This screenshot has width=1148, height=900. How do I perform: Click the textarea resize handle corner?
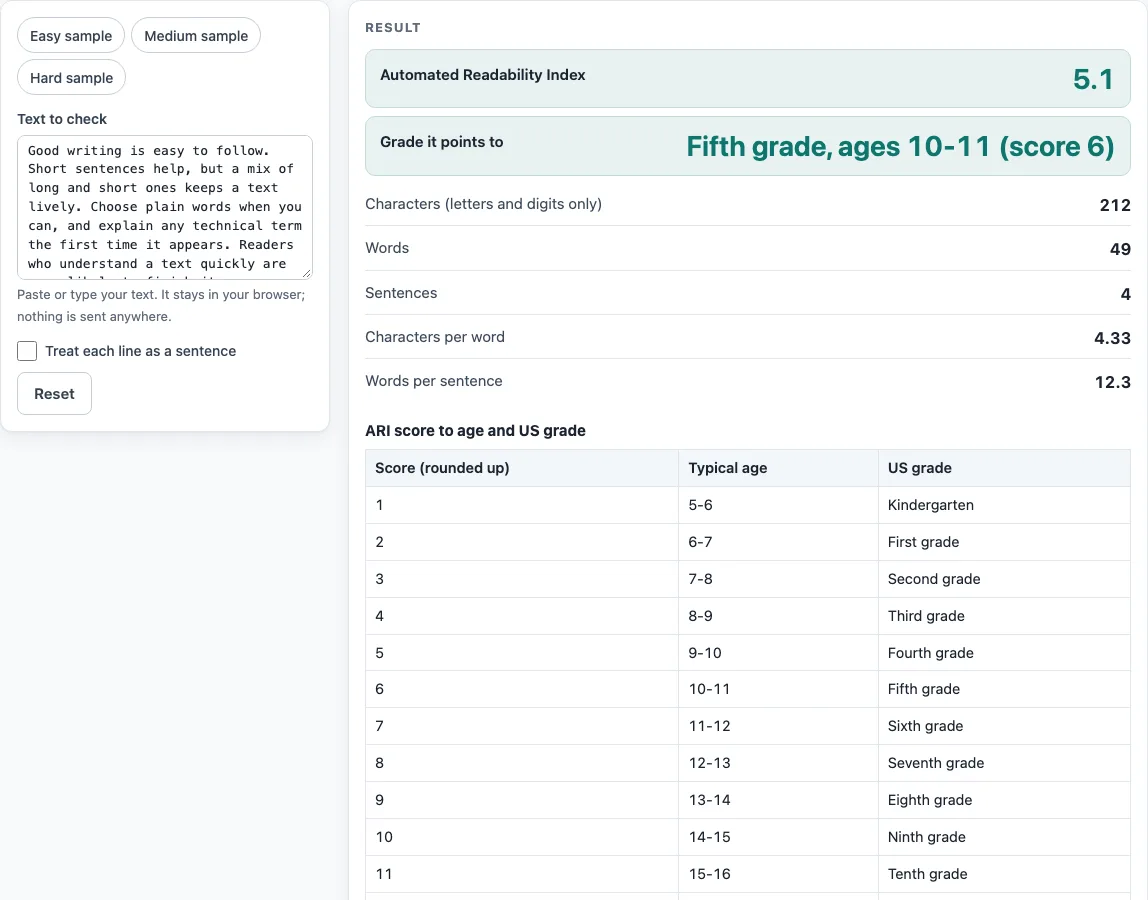tap(306, 272)
